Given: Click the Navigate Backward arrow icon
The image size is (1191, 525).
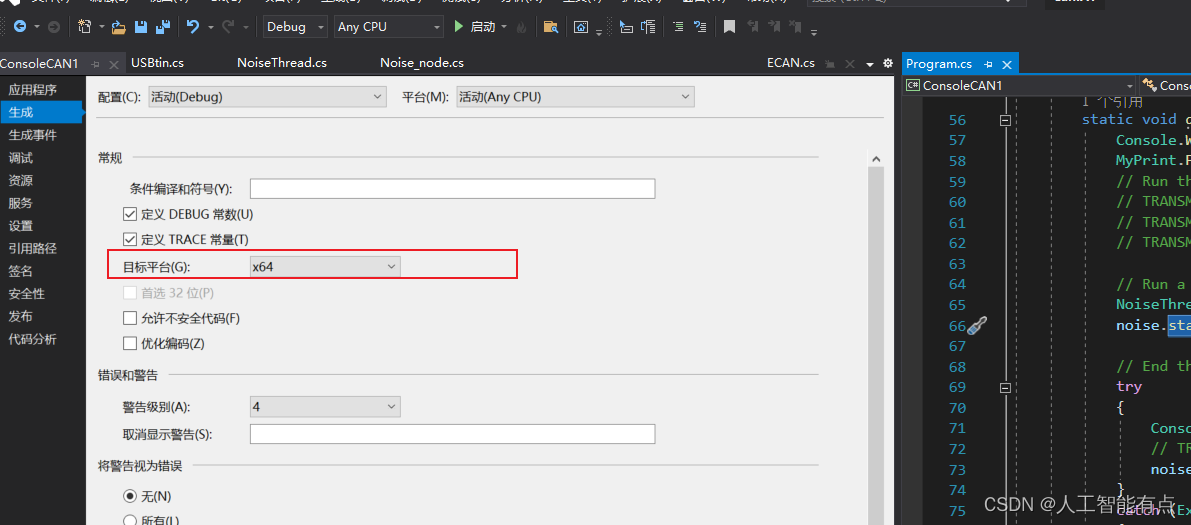Looking at the screenshot, I should (19, 27).
